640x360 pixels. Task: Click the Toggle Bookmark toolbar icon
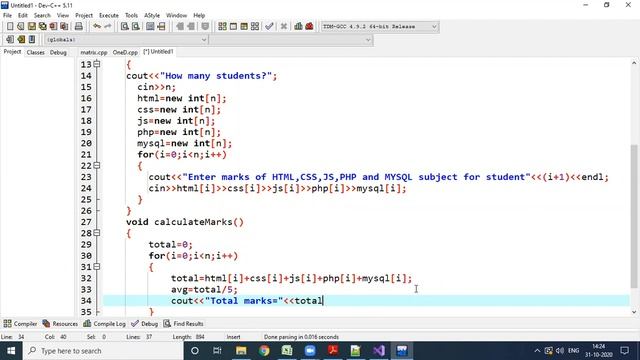tap(21, 40)
